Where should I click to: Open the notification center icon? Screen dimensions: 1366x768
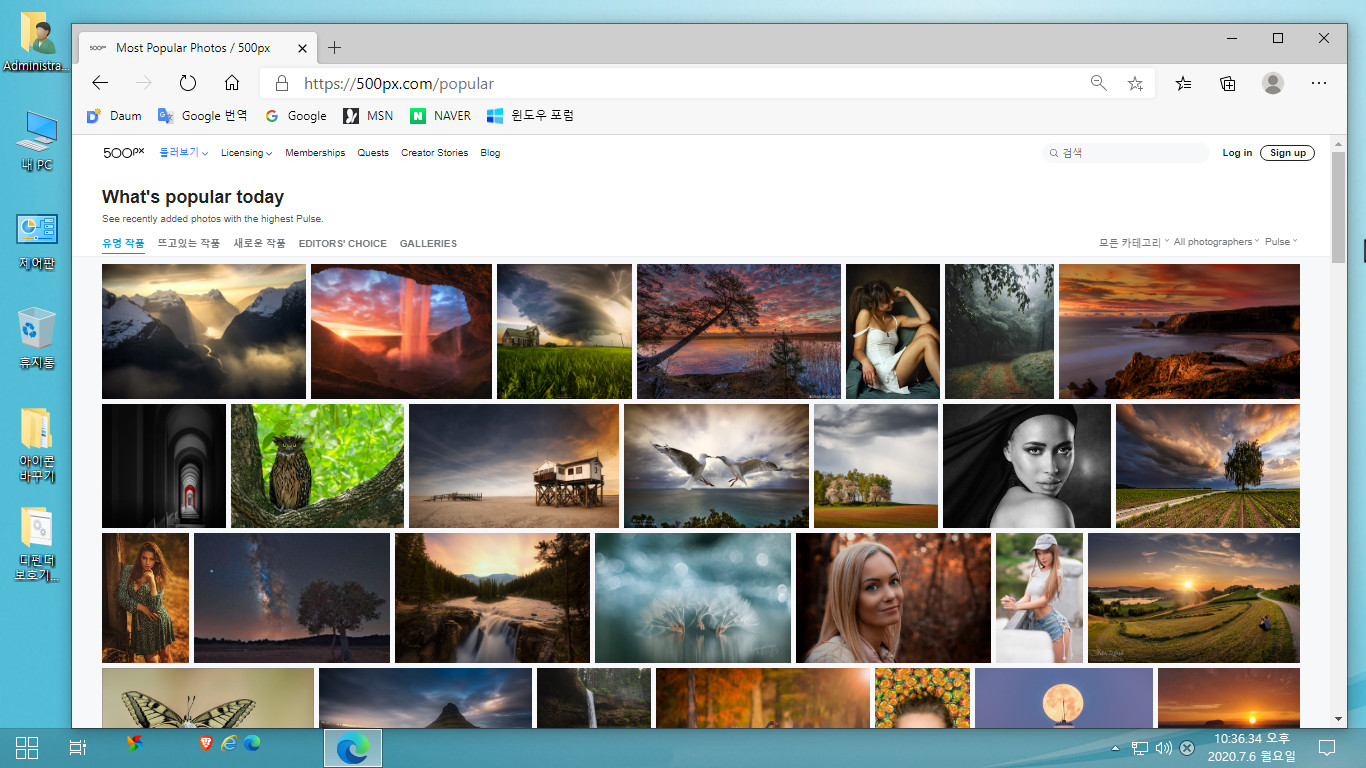click(x=1327, y=747)
